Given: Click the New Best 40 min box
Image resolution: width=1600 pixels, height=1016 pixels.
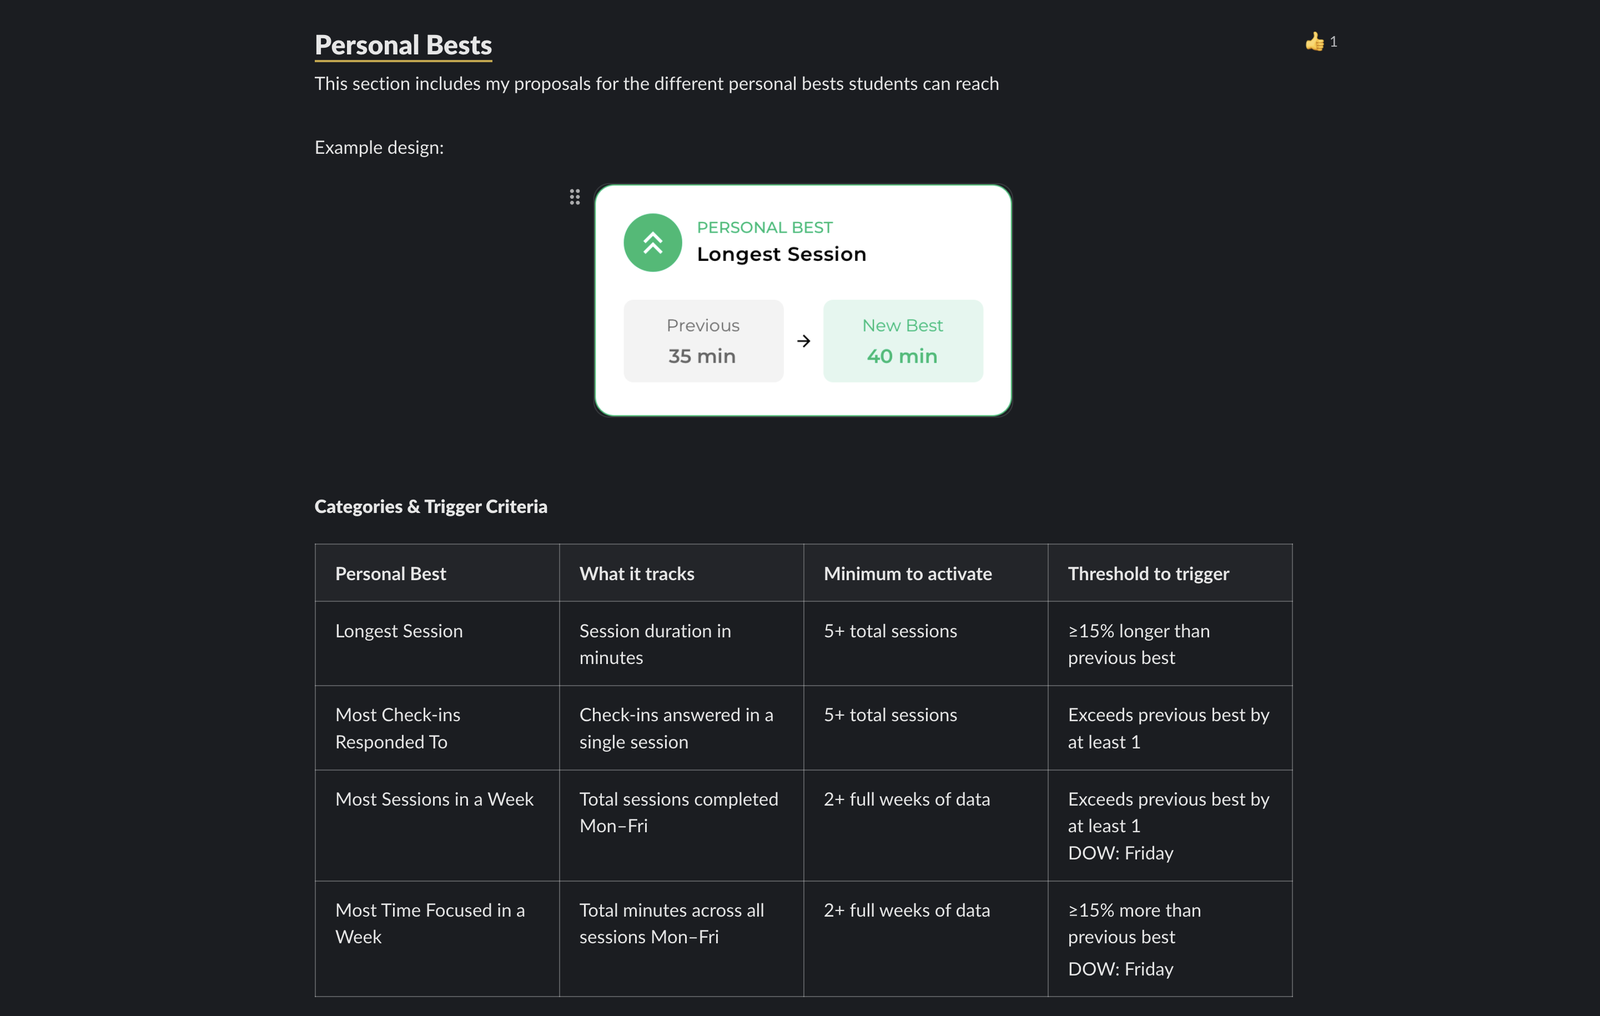Looking at the screenshot, I should (903, 341).
